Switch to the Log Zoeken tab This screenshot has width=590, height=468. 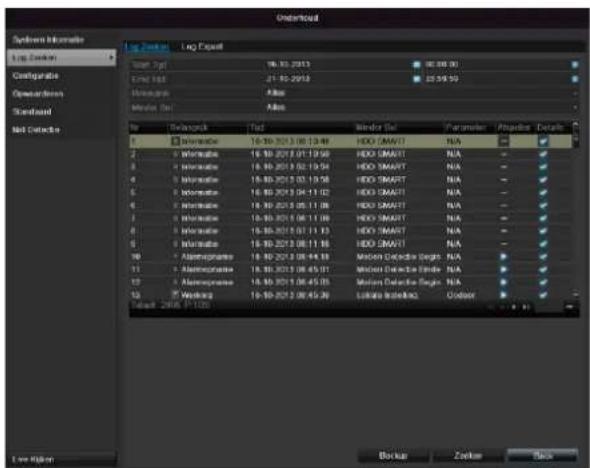coord(147,47)
